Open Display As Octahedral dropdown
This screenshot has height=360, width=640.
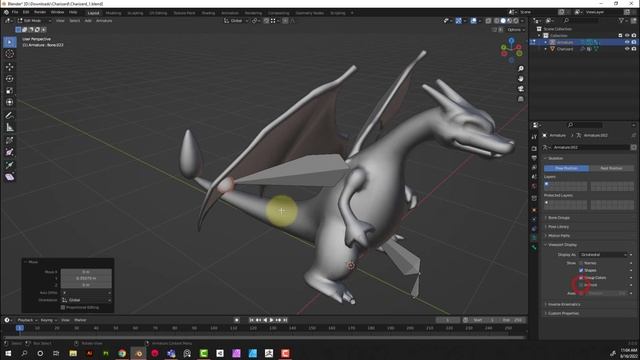(x=603, y=255)
